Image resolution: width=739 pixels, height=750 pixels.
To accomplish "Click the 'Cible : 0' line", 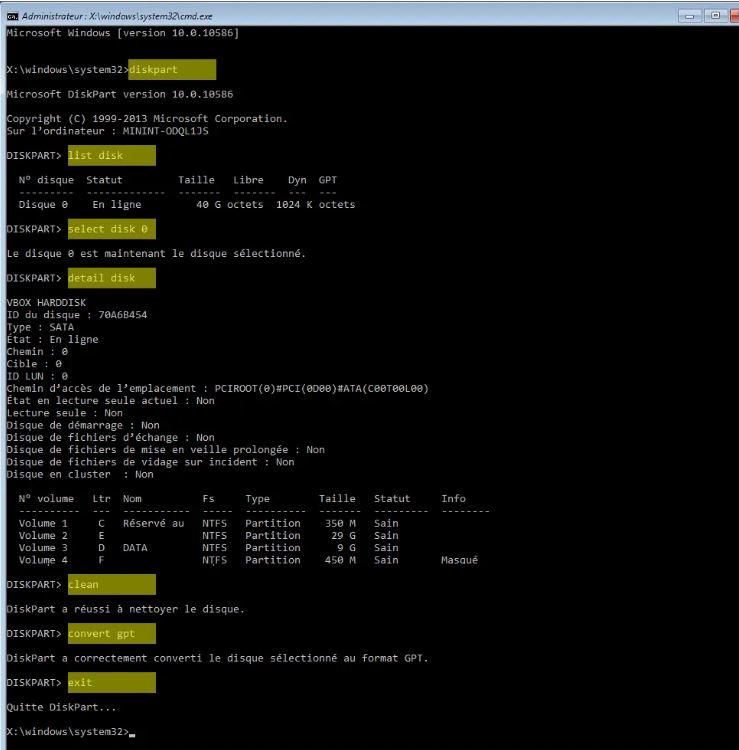I will (34, 364).
